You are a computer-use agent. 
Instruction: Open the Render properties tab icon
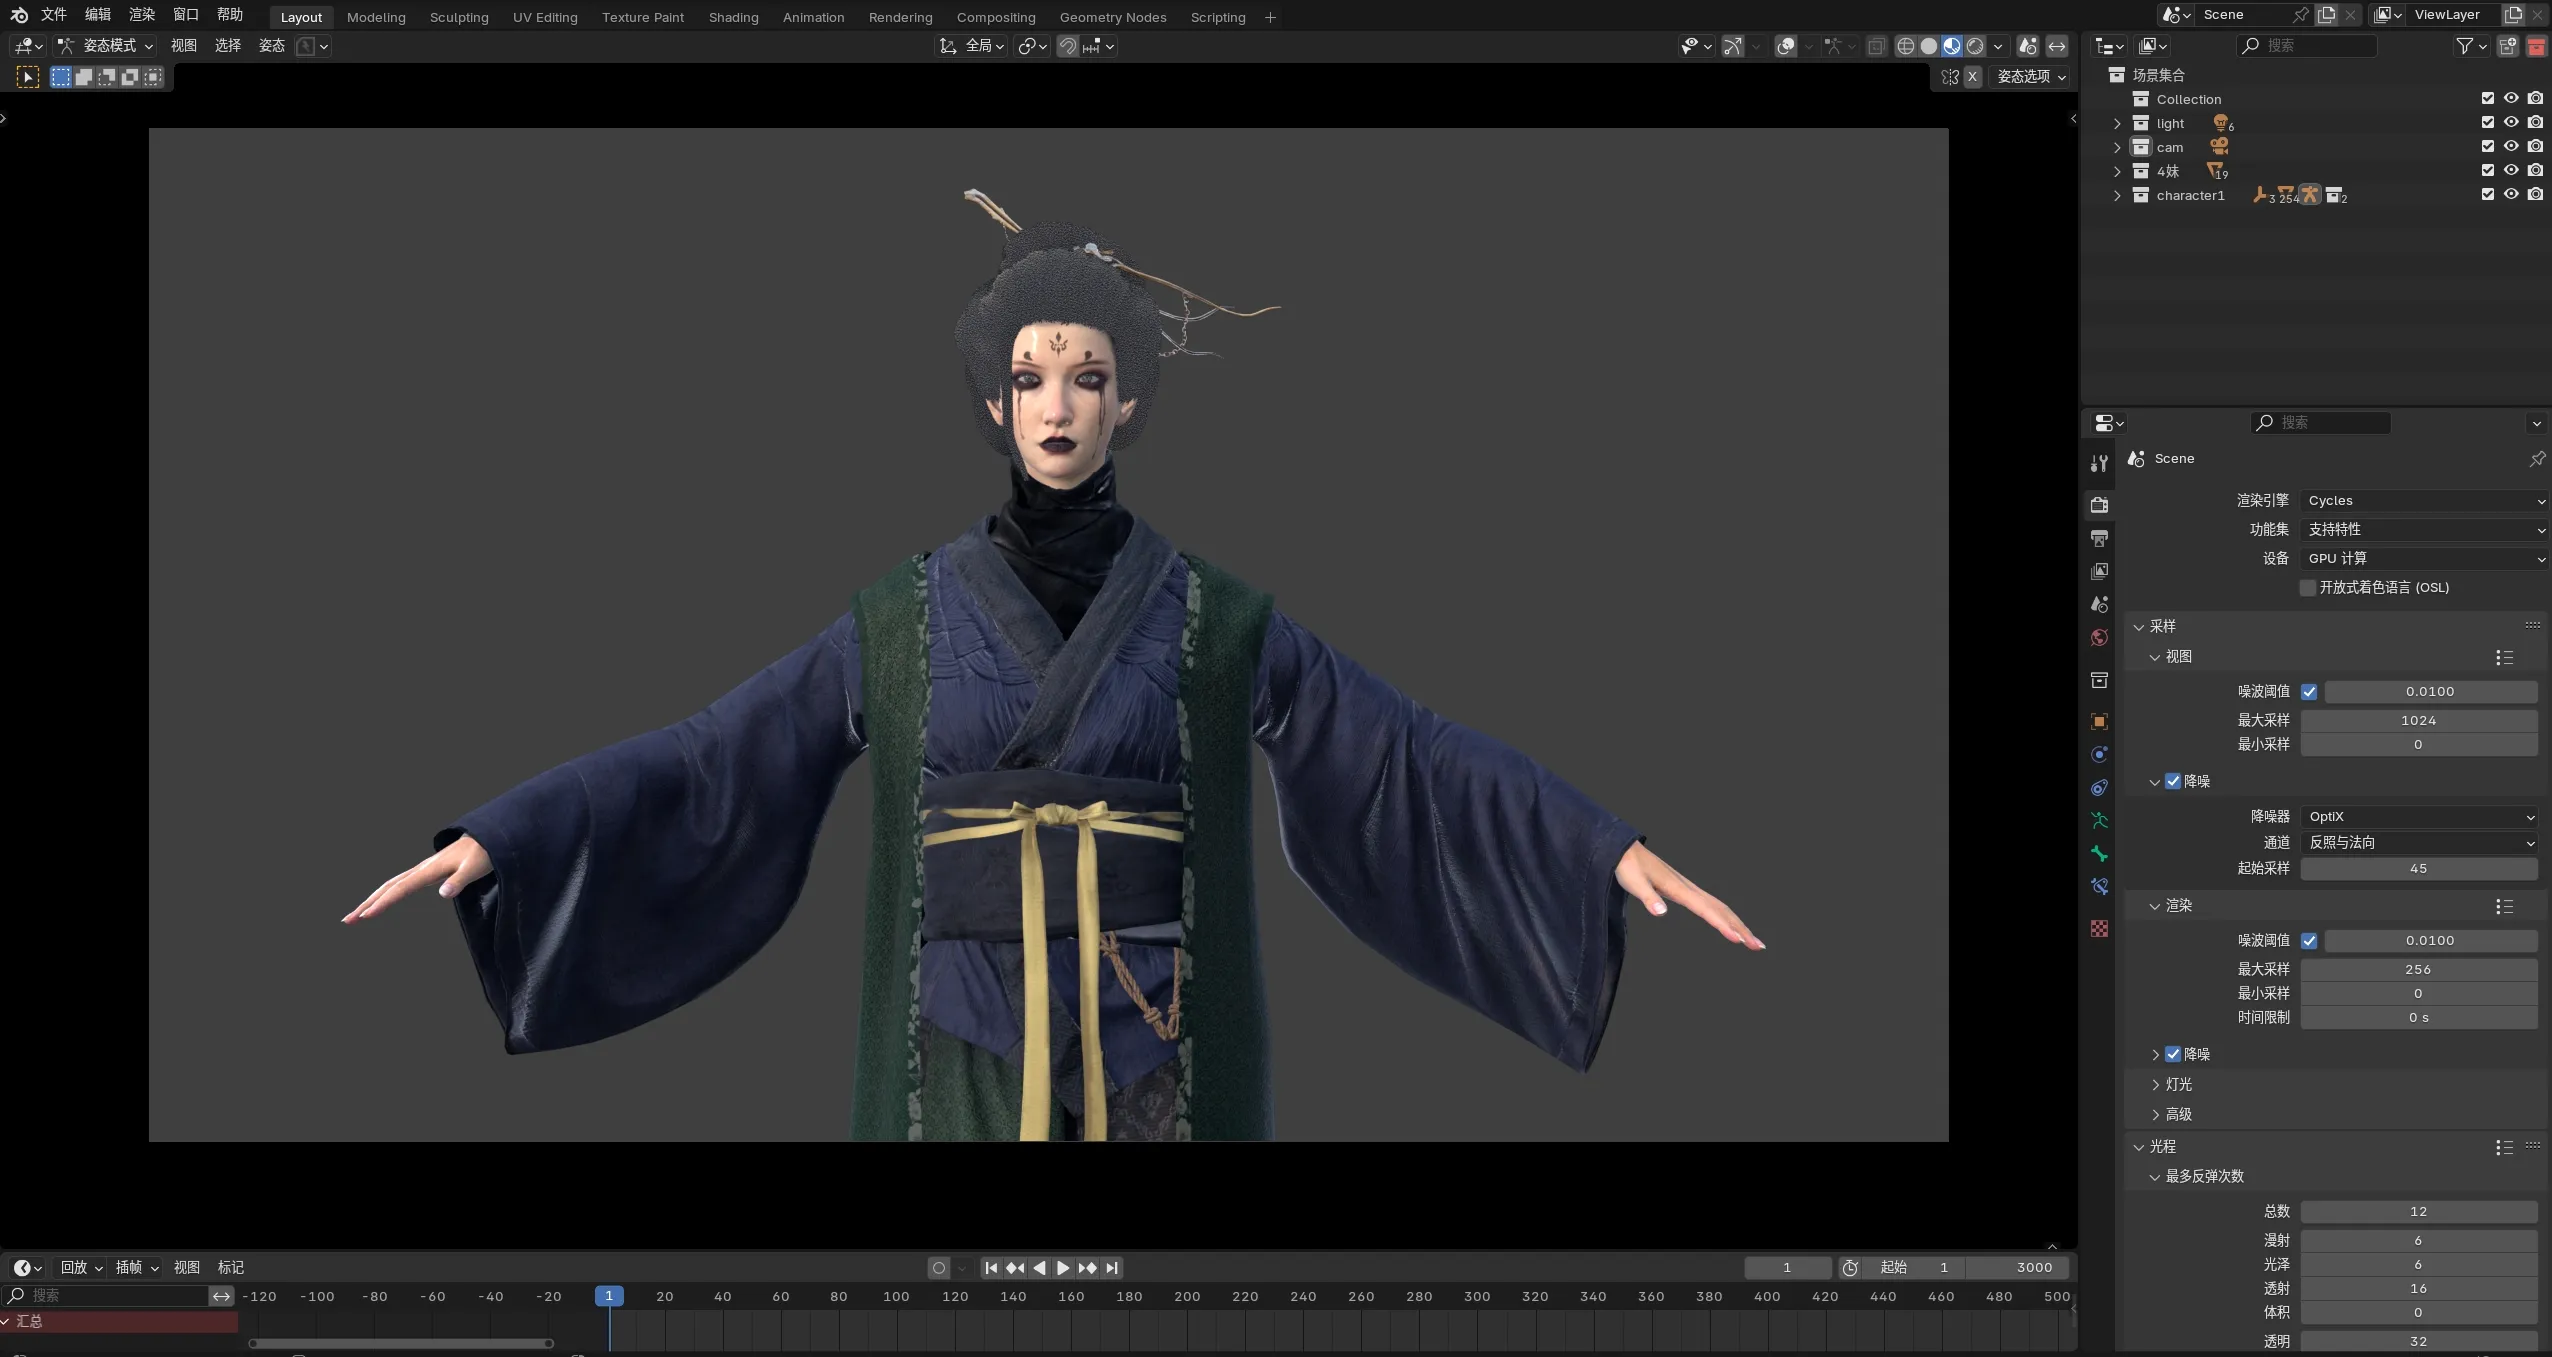(2099, 505)
